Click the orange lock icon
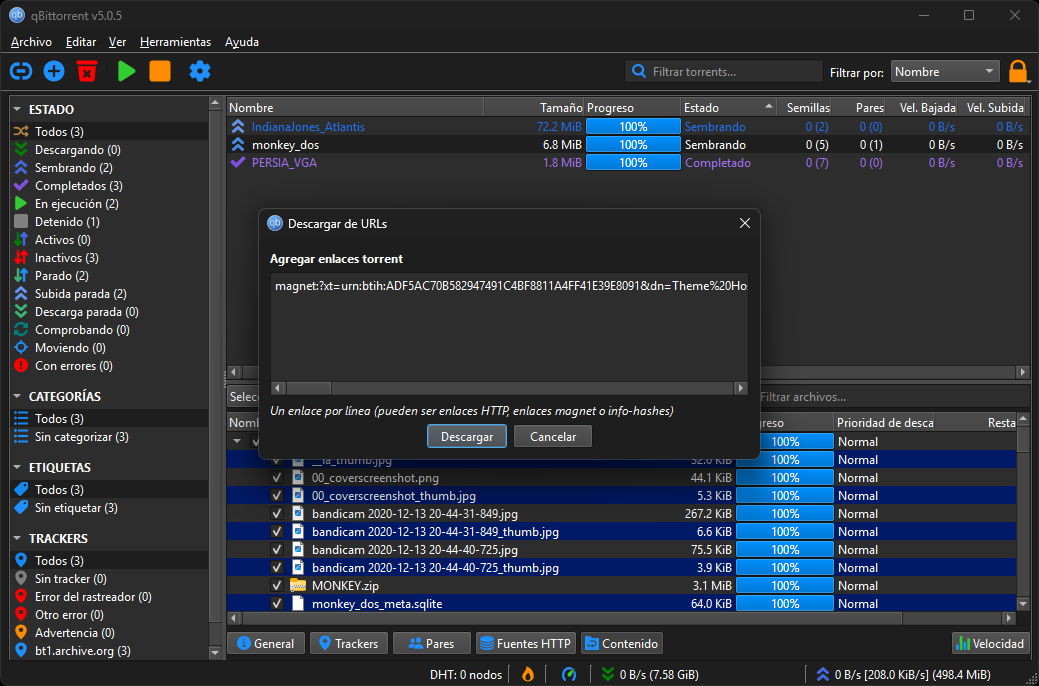This screenshot has height=686, width=1039. tap(1018, 72)
